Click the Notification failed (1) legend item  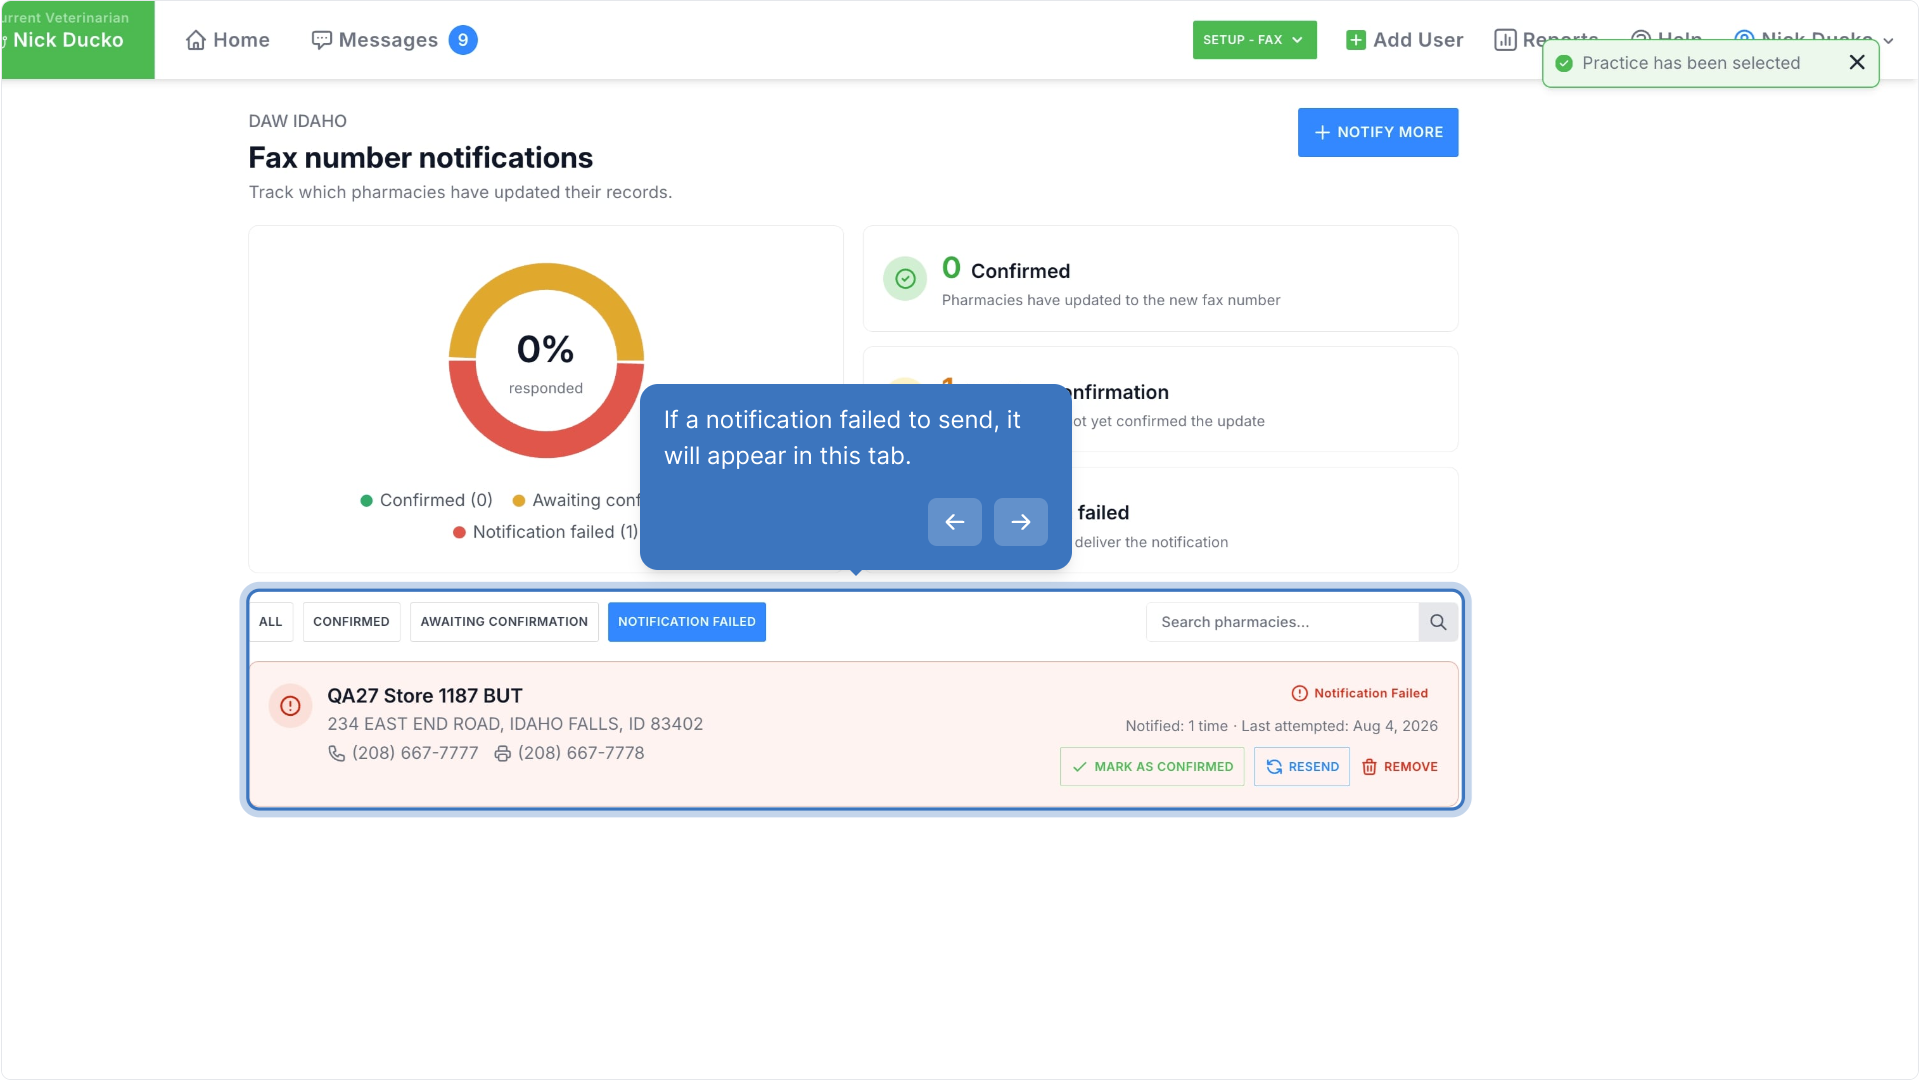pos(546,532)
